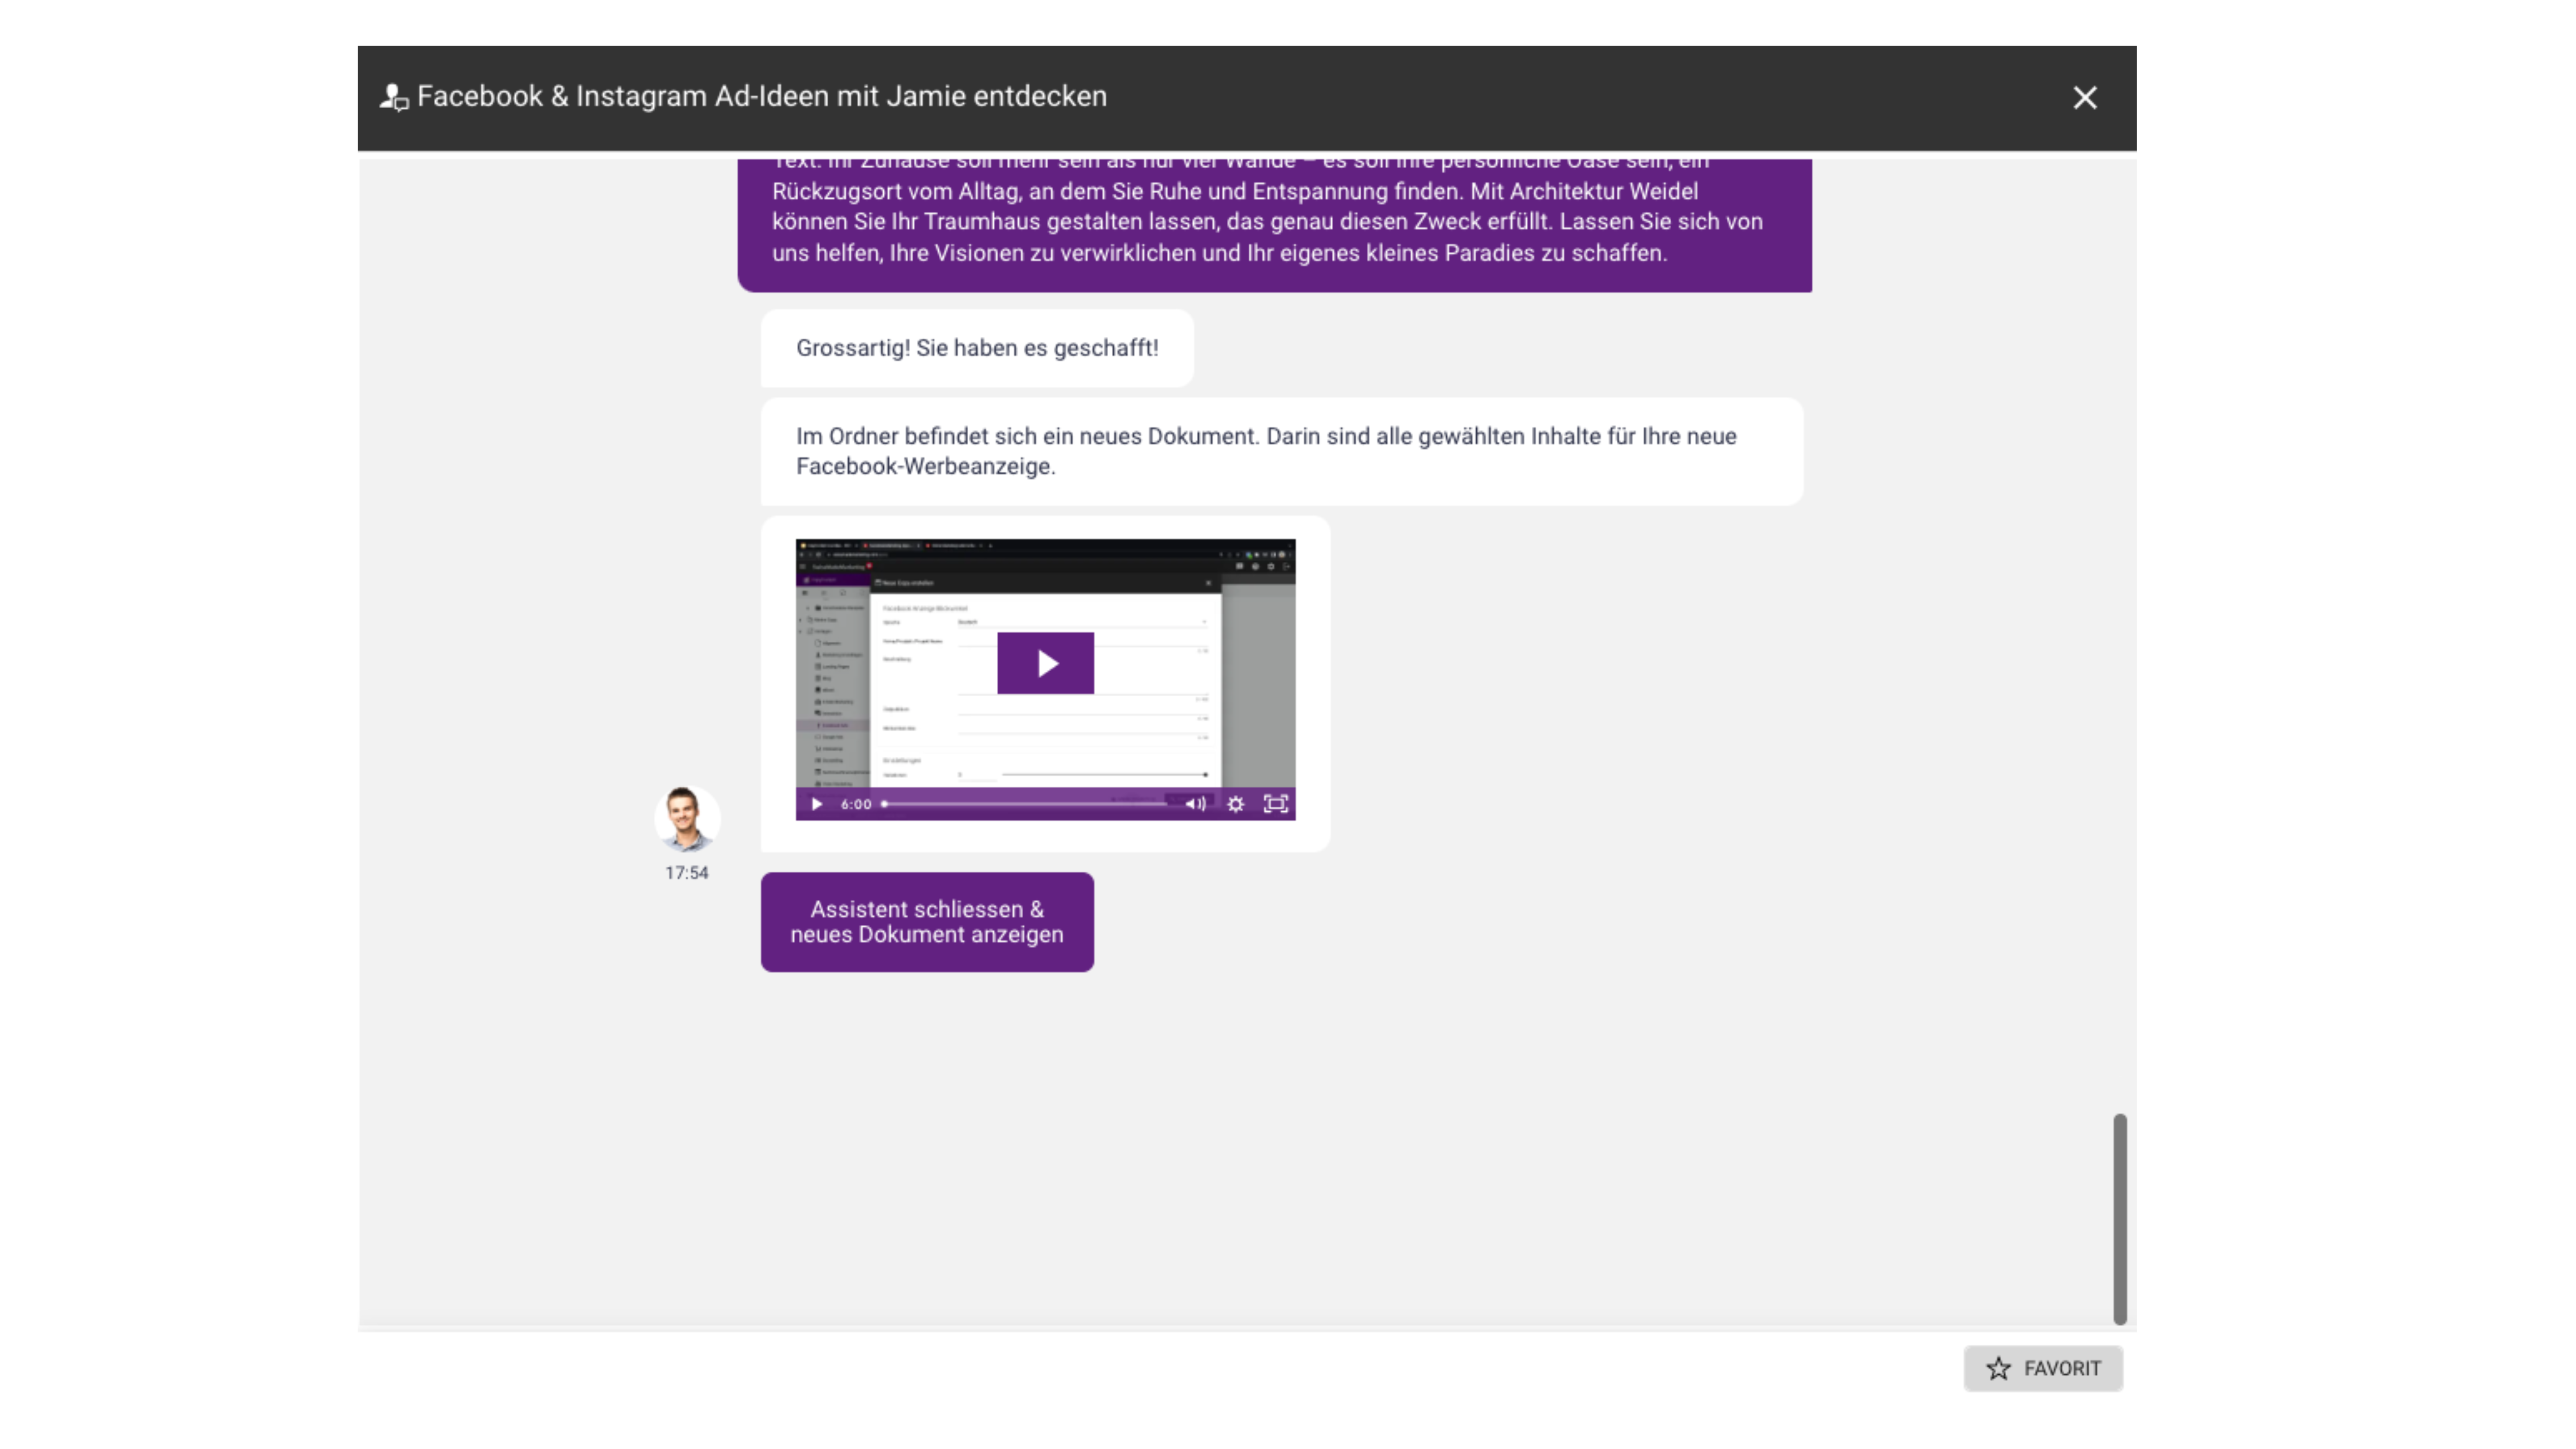Click 'Assistent schliessen & neues Dokument anzeigen' button
The height and width of the screenshot is (1449, 2576).
927,922
